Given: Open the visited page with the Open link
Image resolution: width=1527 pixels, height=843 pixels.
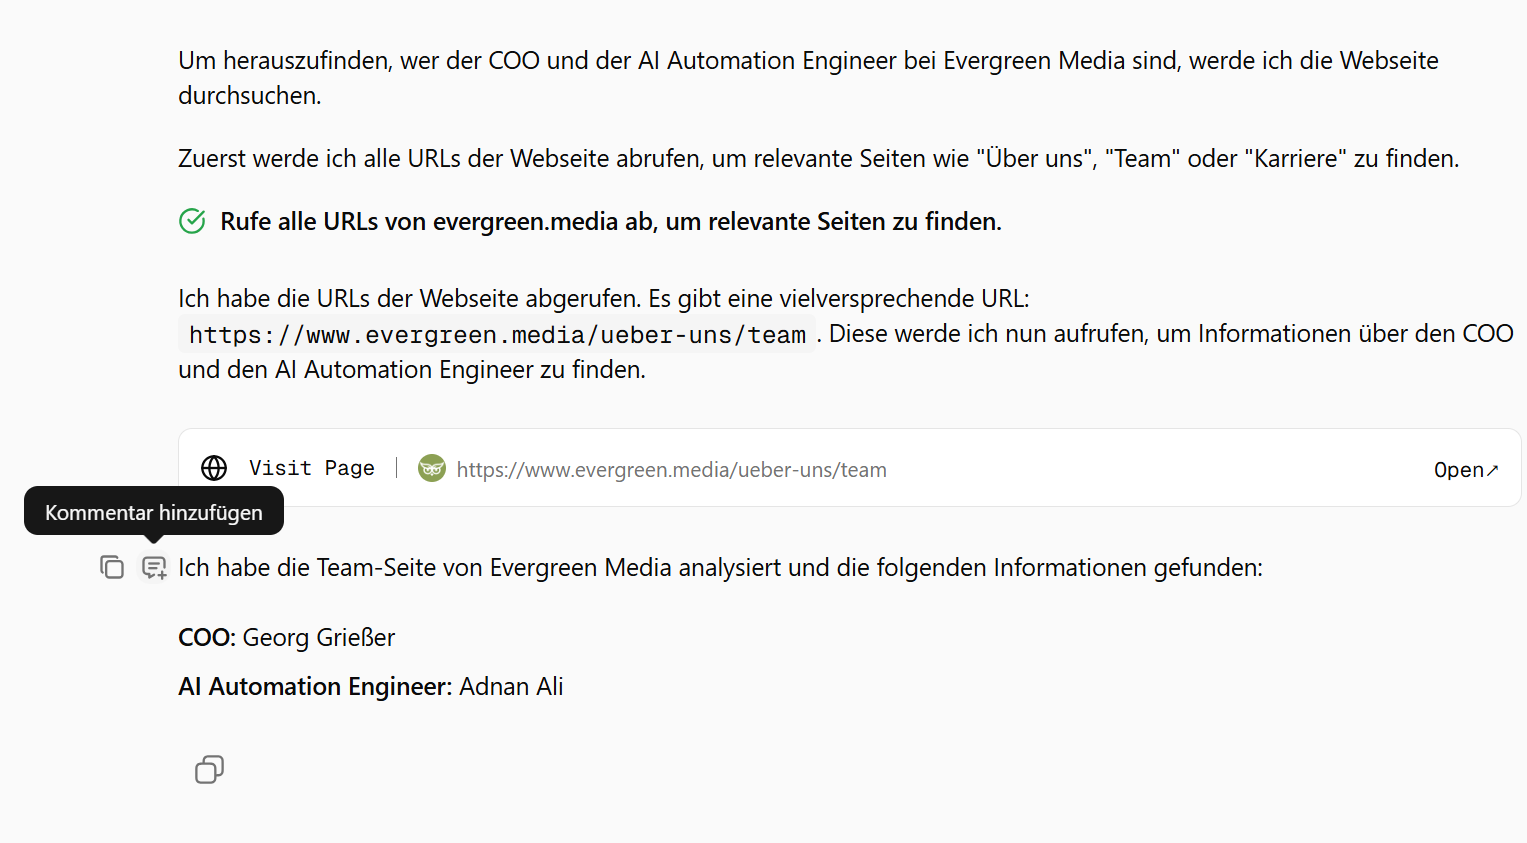Looking at the screenshot, I should 1466,470.
